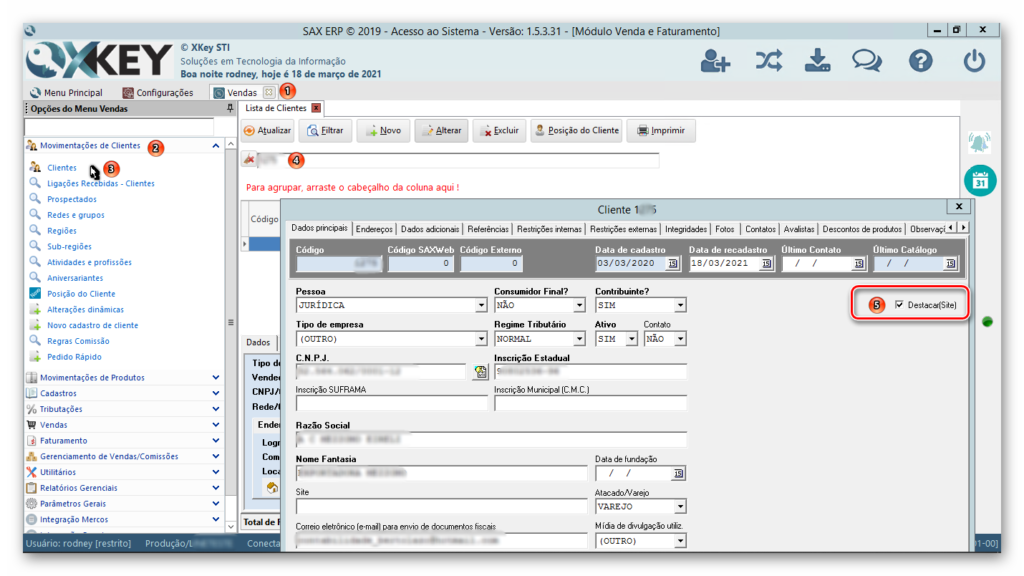The height and width of the screenshot is (576, 1024).
Task: Click the Filtrar button
Action: point(325,131)
